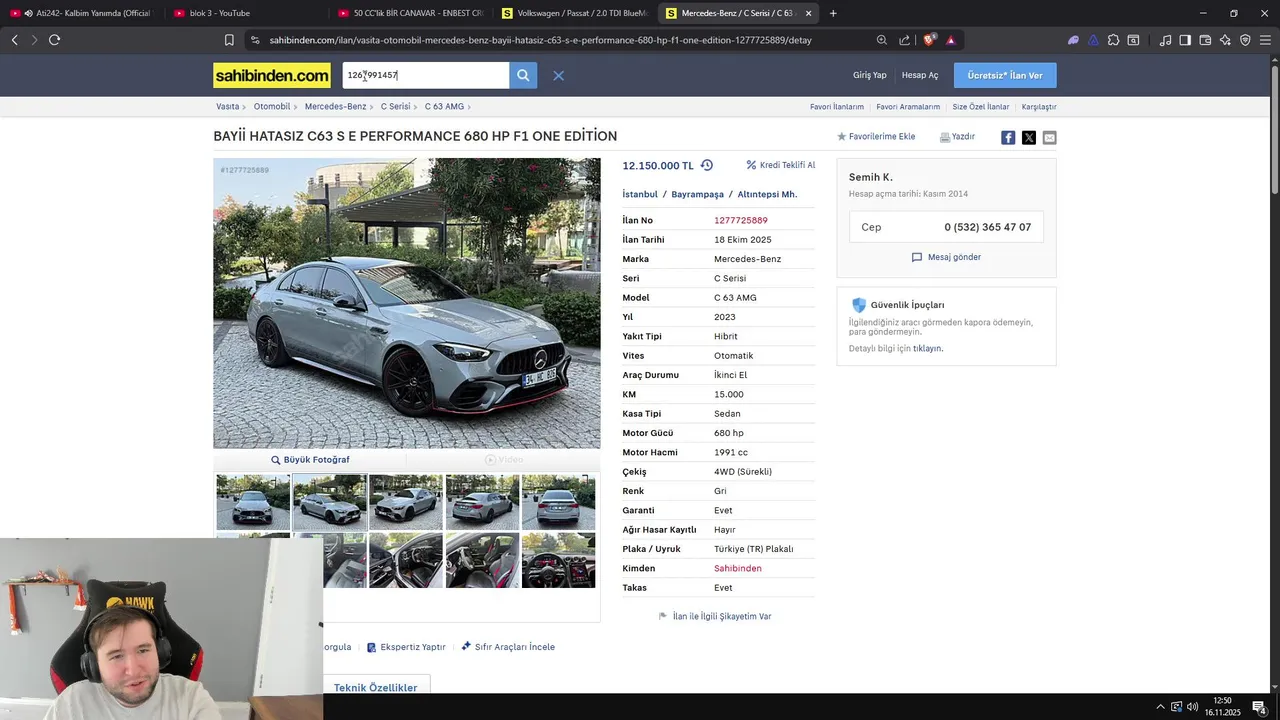Image resolution: width=1280 pixels, height=720 pixels.
Task: Click Kredi Teklifi Al link
Action: pos(781,165)
